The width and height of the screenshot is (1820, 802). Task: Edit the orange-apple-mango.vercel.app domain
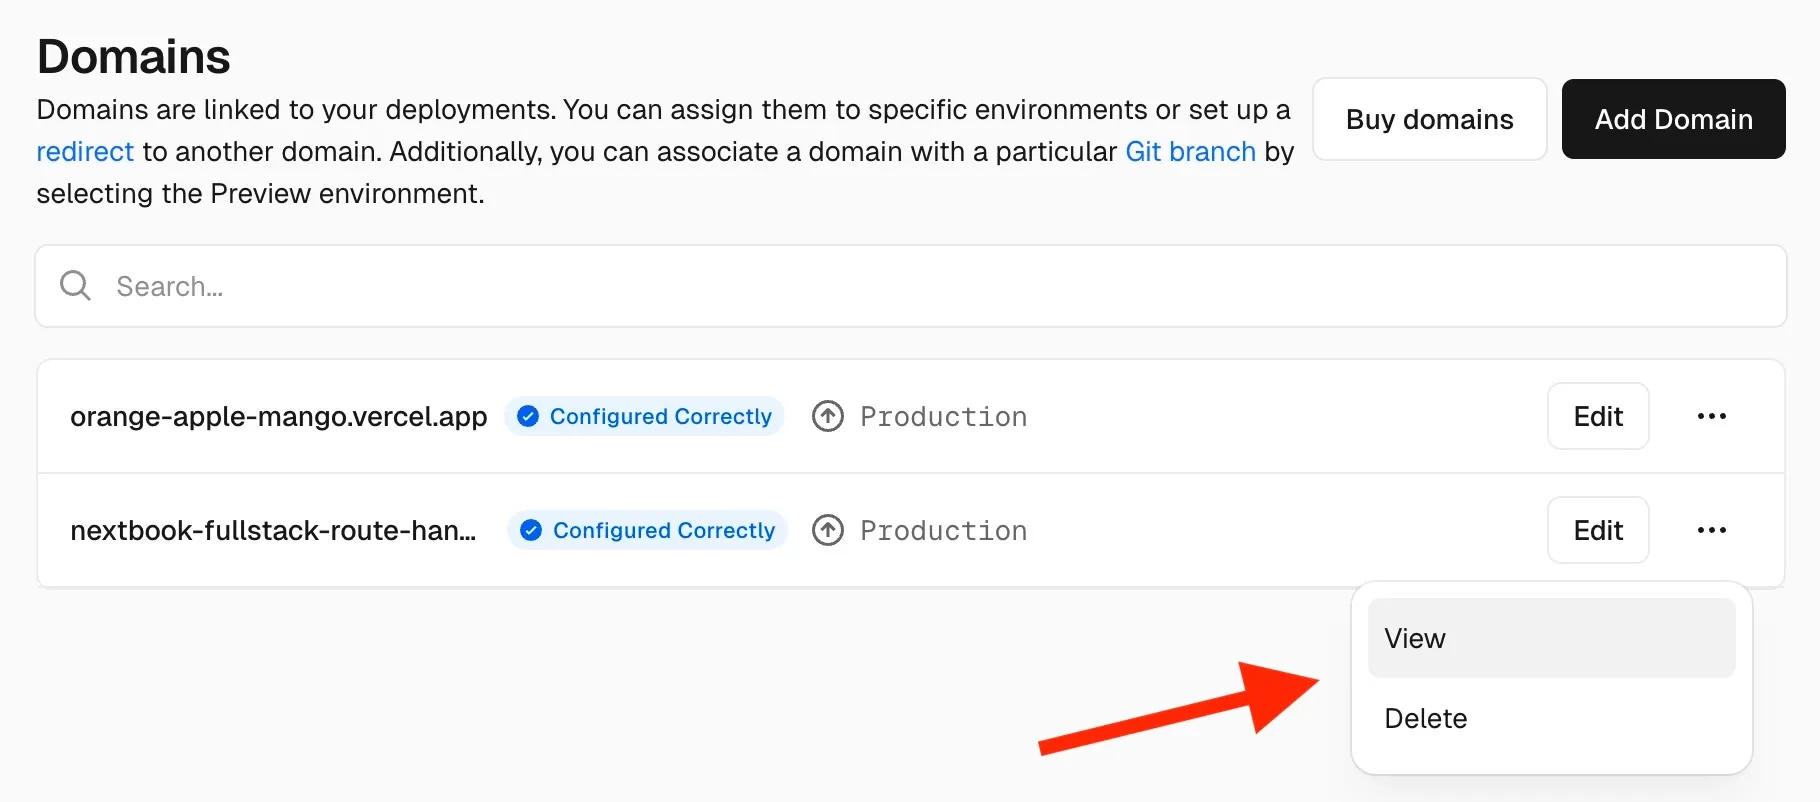point(1598,416)
